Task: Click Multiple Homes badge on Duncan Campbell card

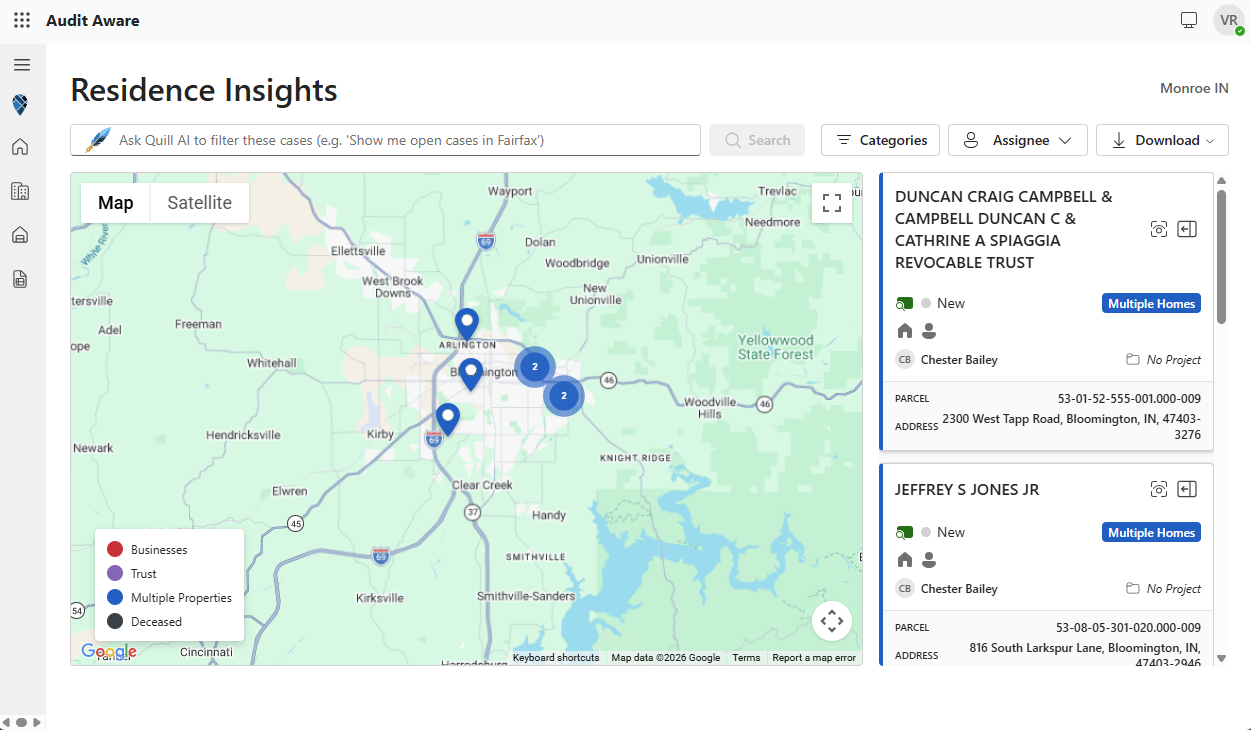Action: 1152,303
